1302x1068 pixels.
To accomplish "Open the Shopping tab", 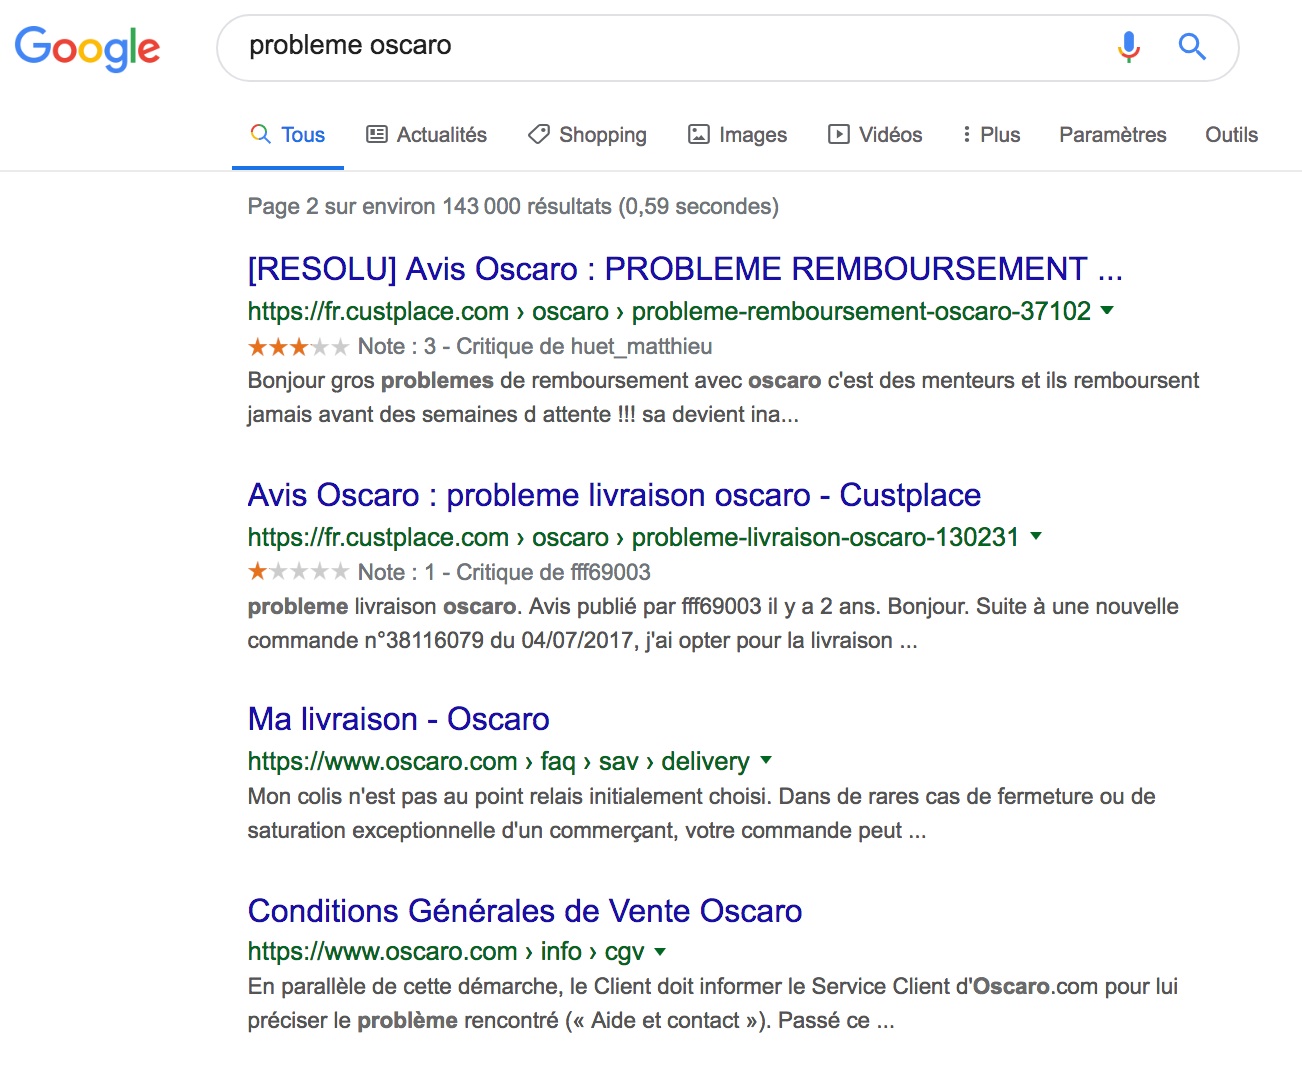I will tap(588, 135).
